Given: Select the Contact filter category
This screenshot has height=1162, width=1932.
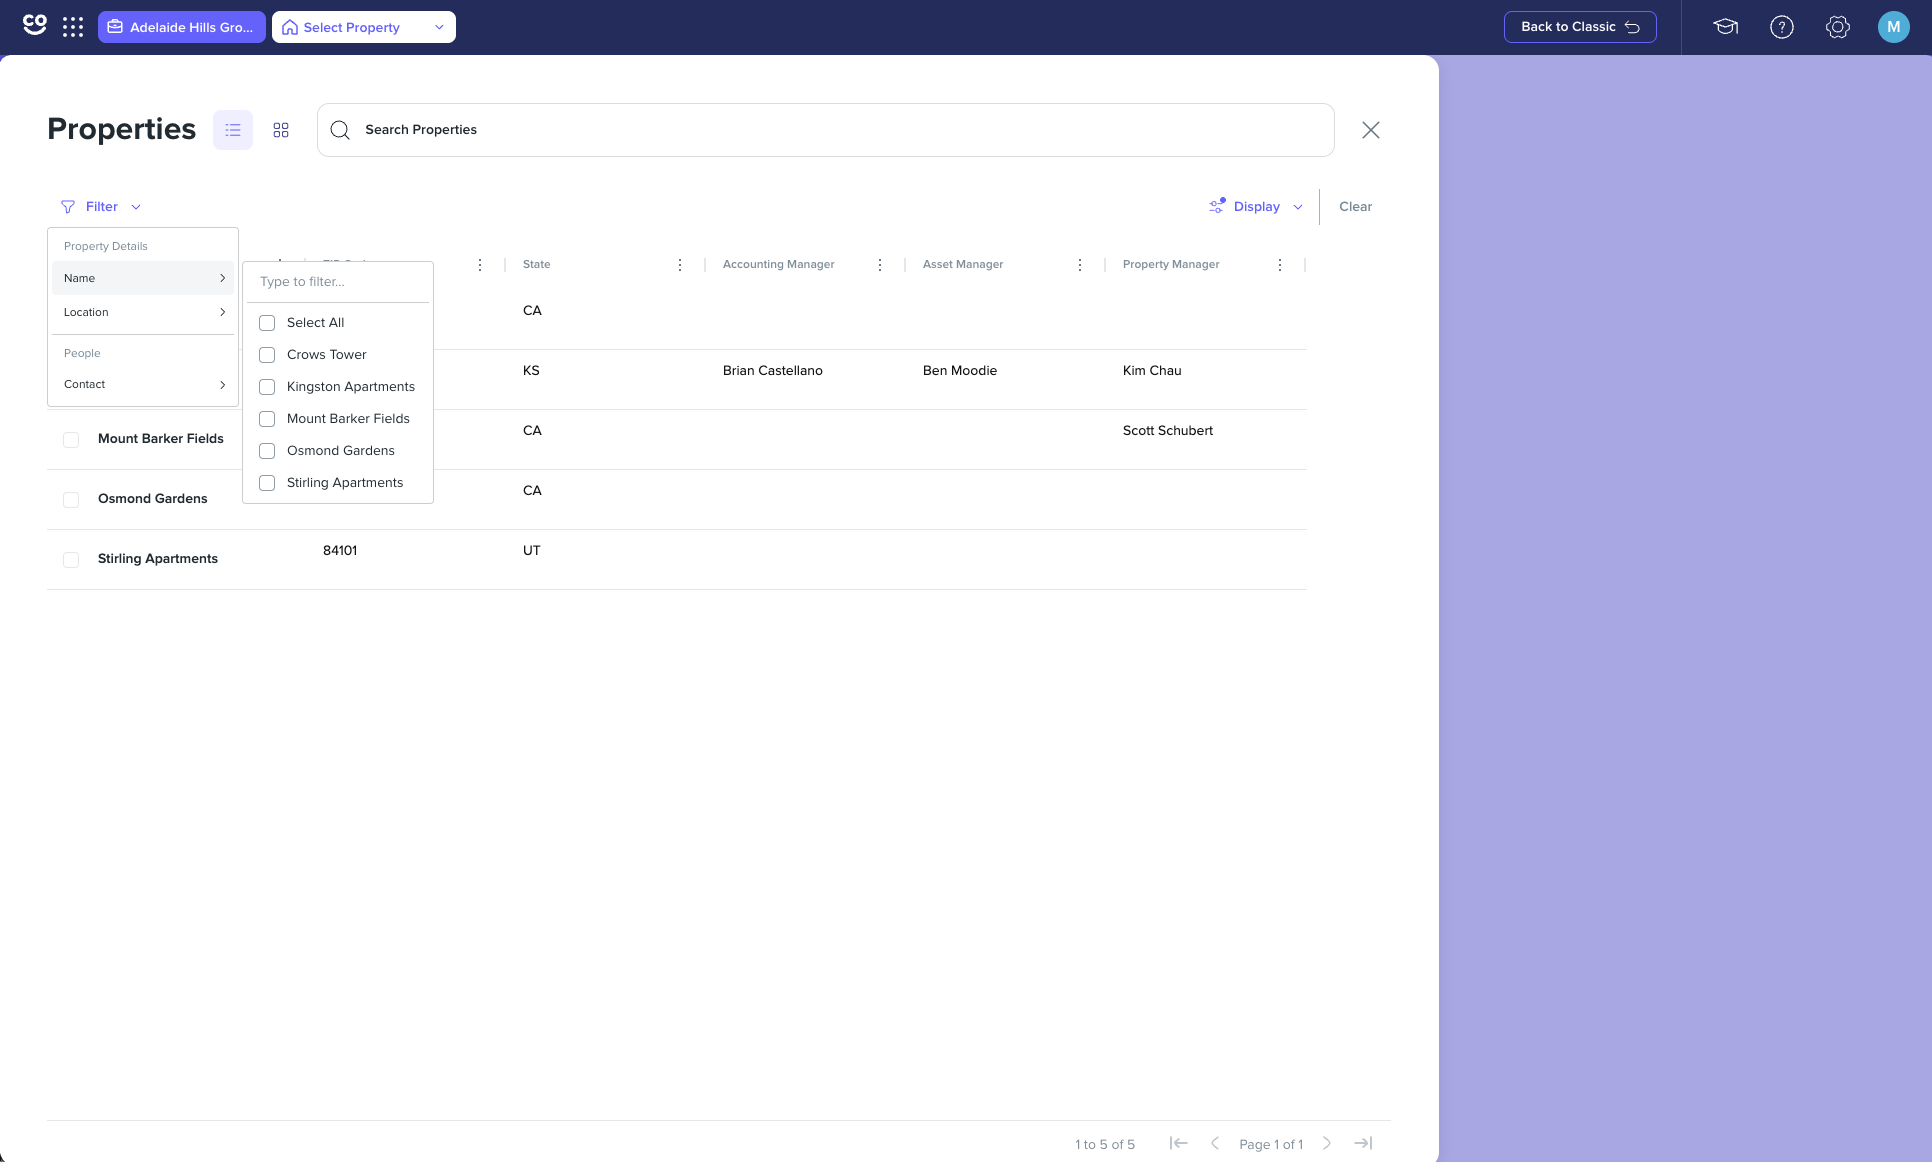Looking at the screenshot, I should pos(143,384).
